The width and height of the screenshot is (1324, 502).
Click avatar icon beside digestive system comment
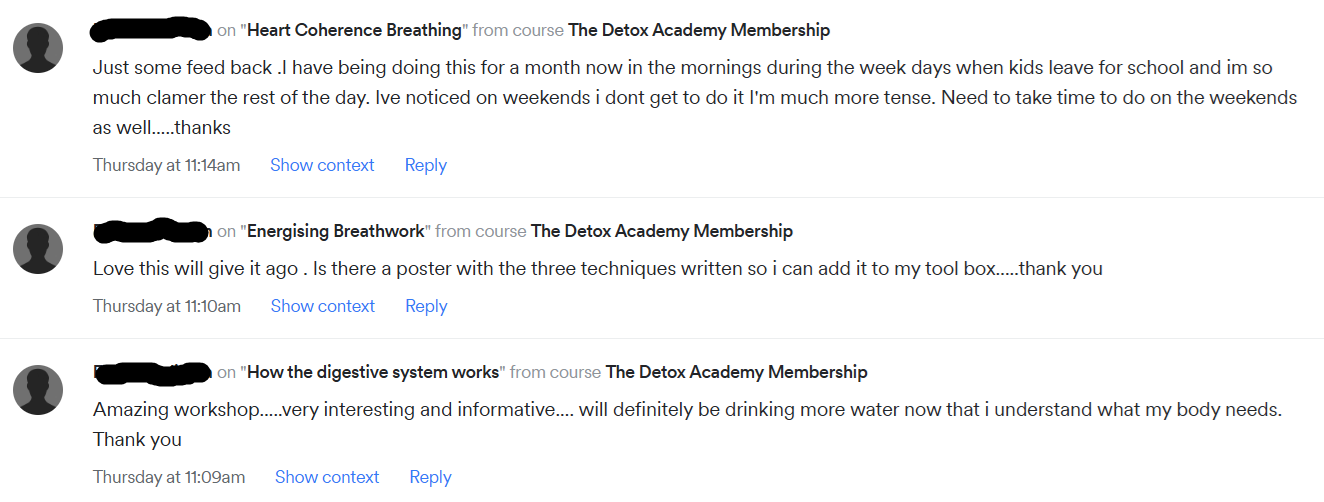pyautogui.click(x=38, y=390)
